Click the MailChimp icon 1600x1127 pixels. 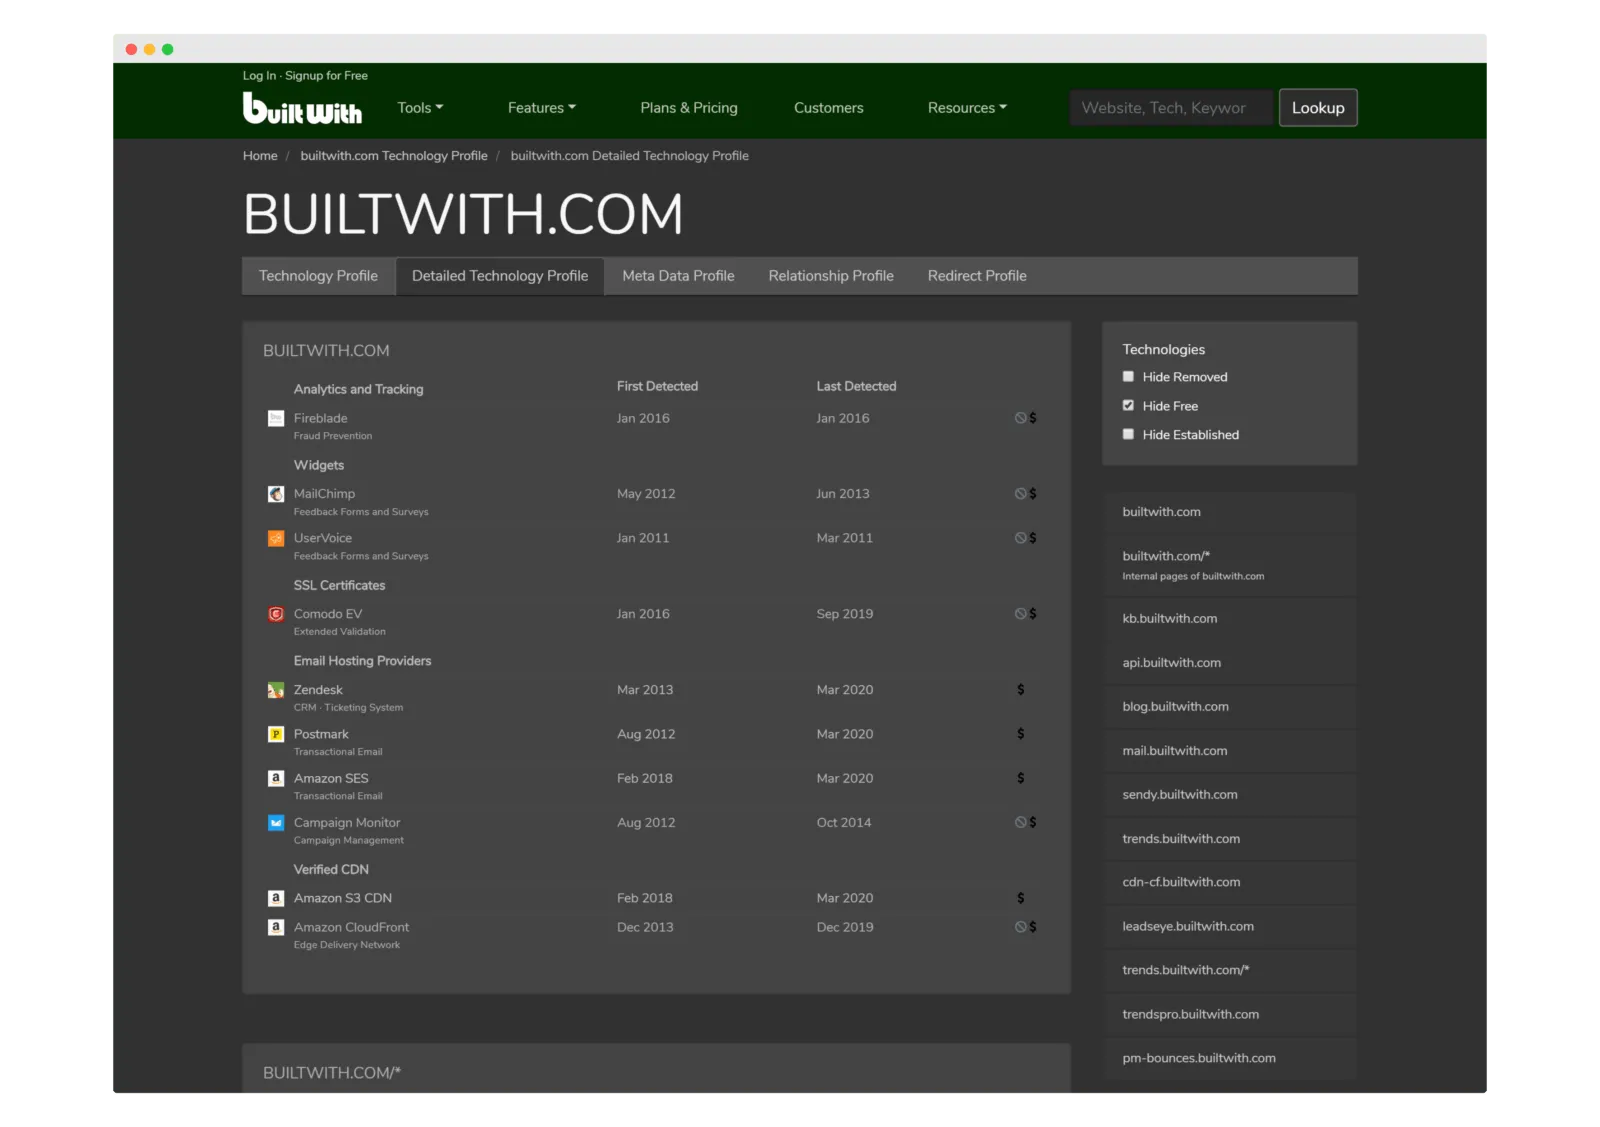[276, 494]
